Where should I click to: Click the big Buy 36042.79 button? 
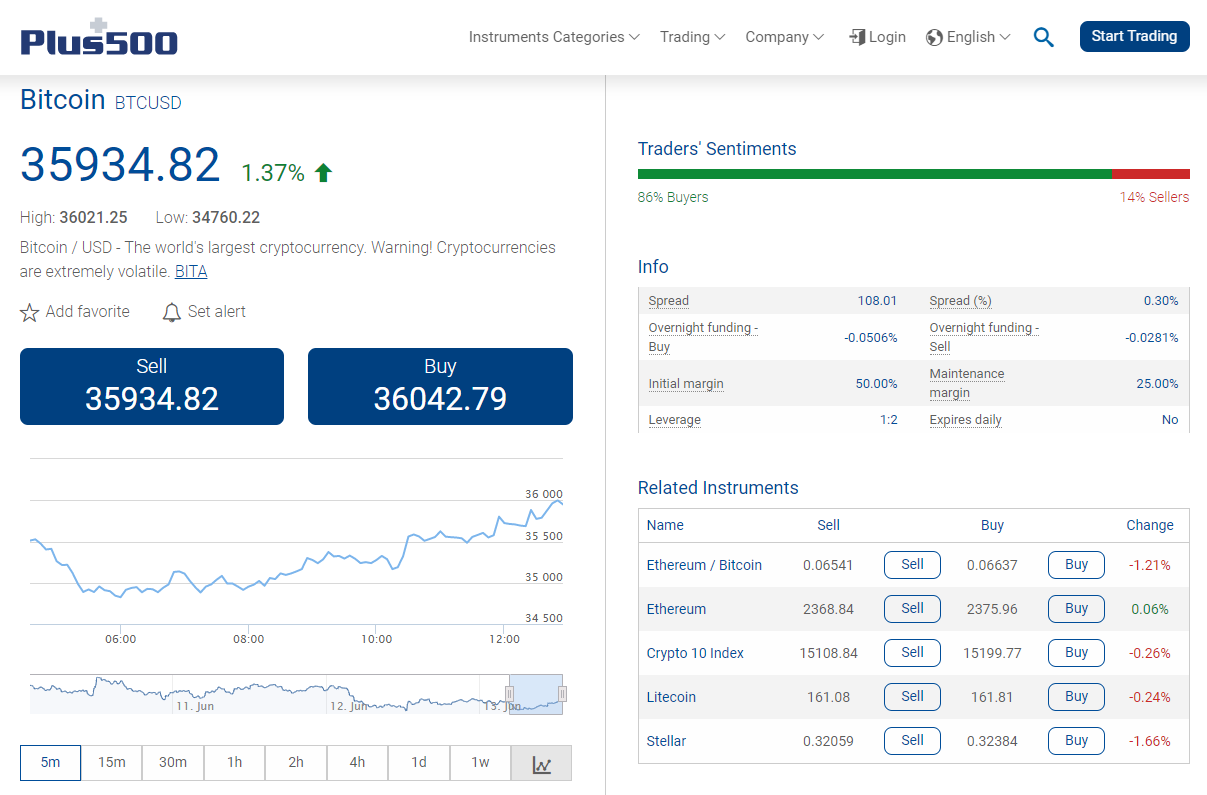pos(440,386)
